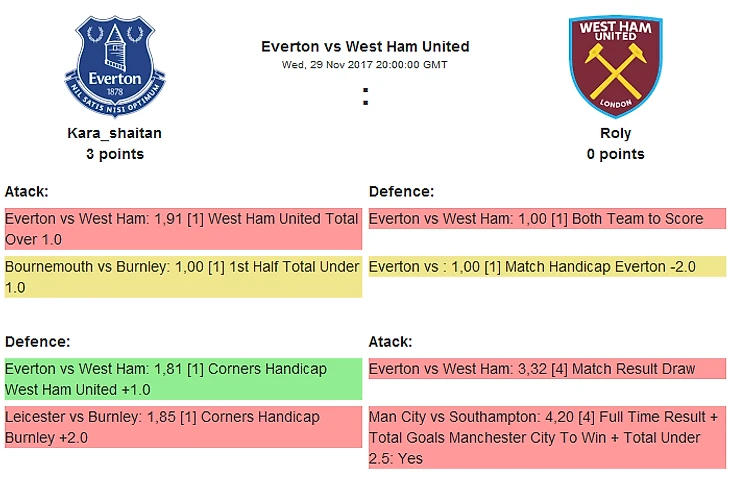This screenshot has height=480, width=730.
Task: Open Kara_shaitan's player profile name
Action: coord(114,133)
